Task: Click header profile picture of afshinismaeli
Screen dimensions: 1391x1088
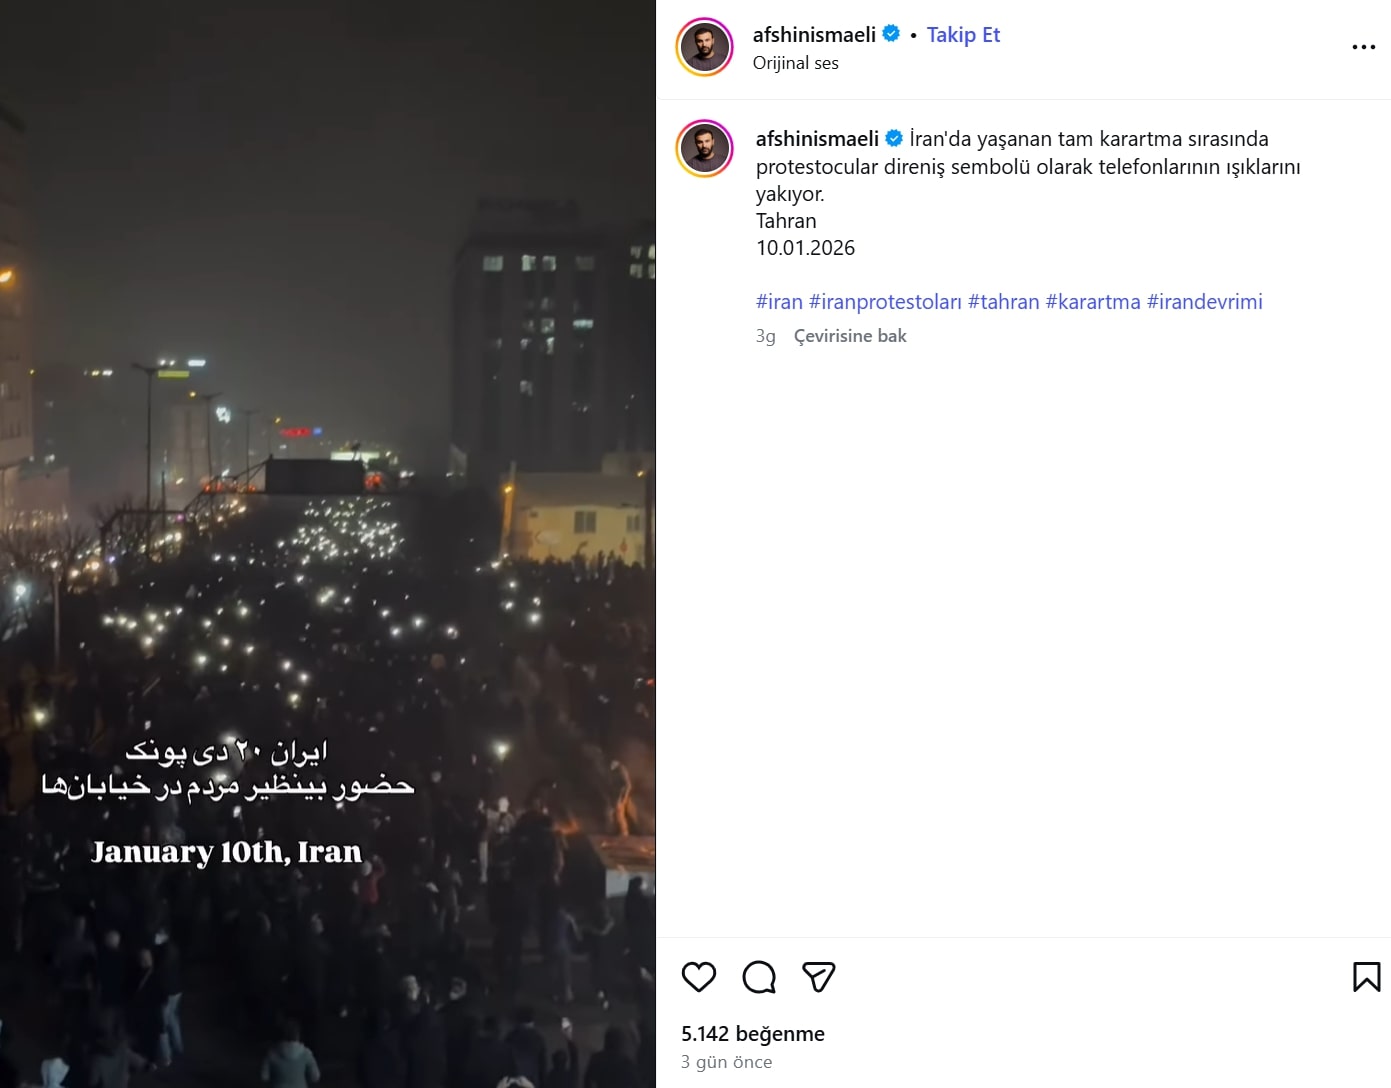Action: click(x=705, y=47)
